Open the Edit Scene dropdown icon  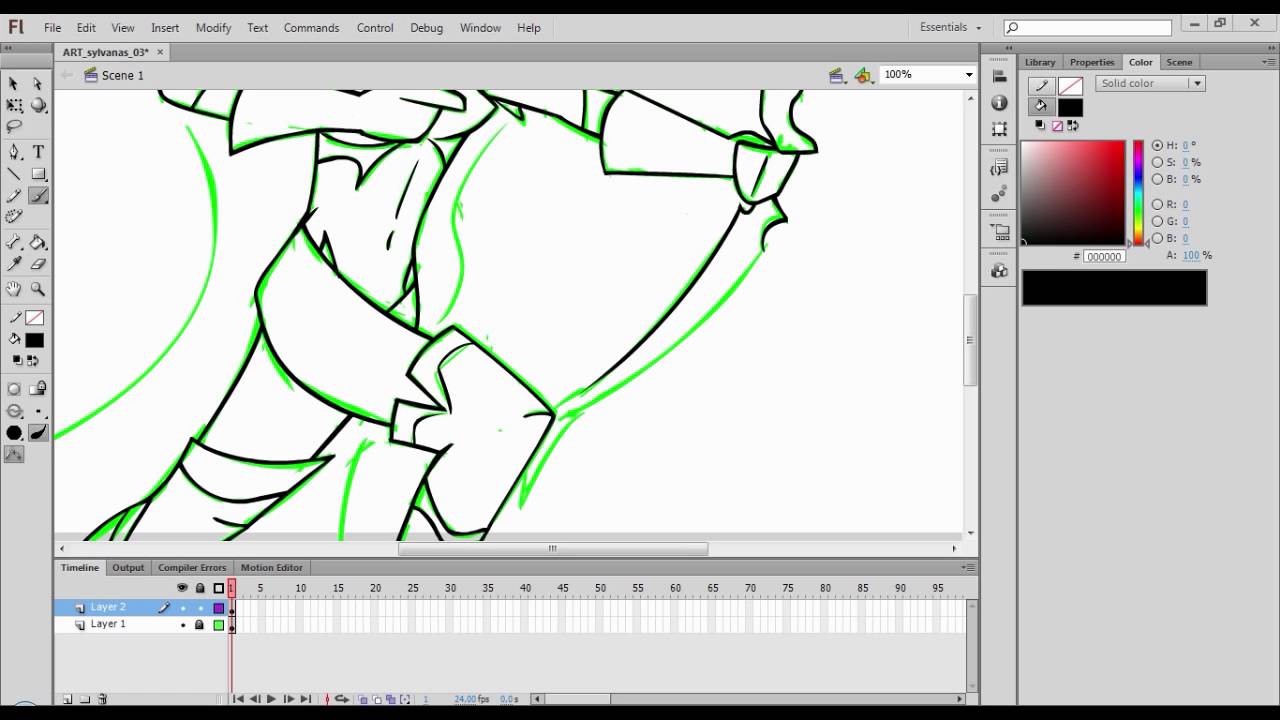click(837, 75)
